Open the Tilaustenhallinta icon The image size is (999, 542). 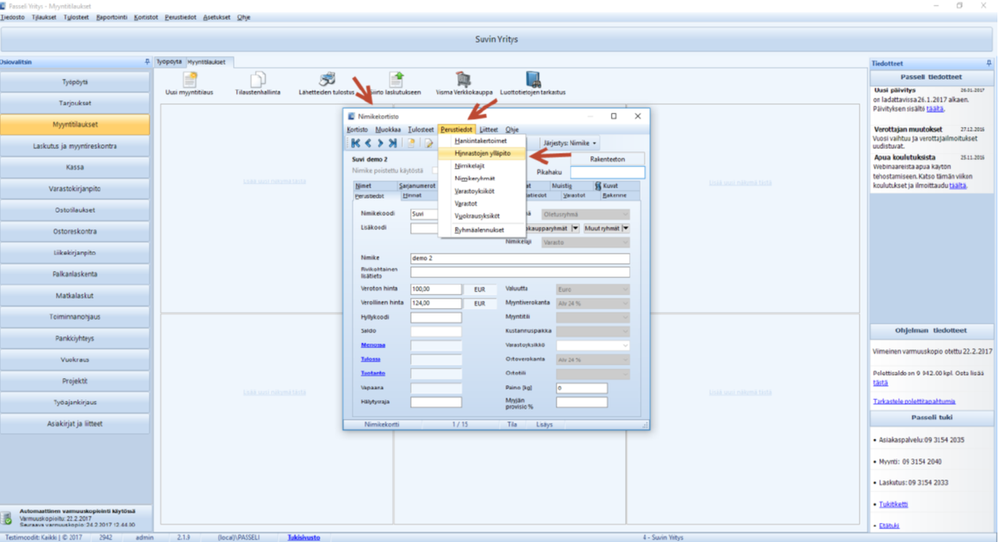258,80
